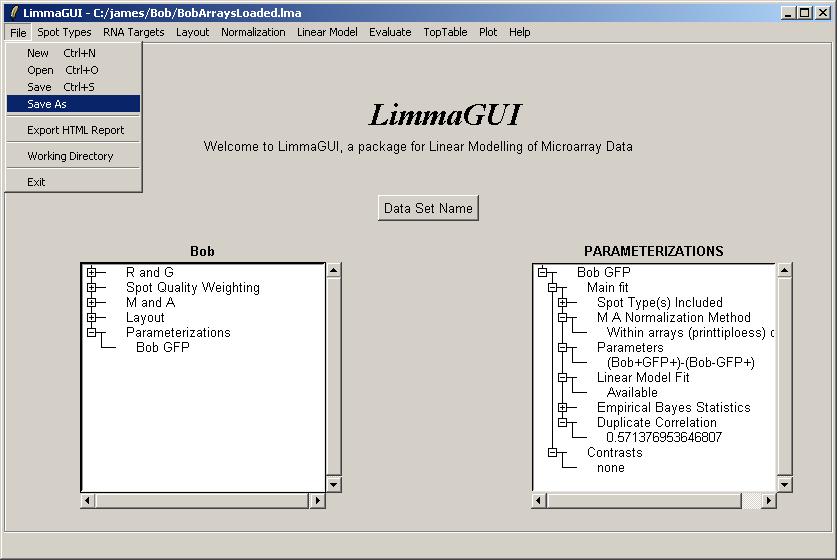Screen dimensions: 837x560
Task: Collapse the Parameterizations node in Bob tree
Action: point(92,332)
